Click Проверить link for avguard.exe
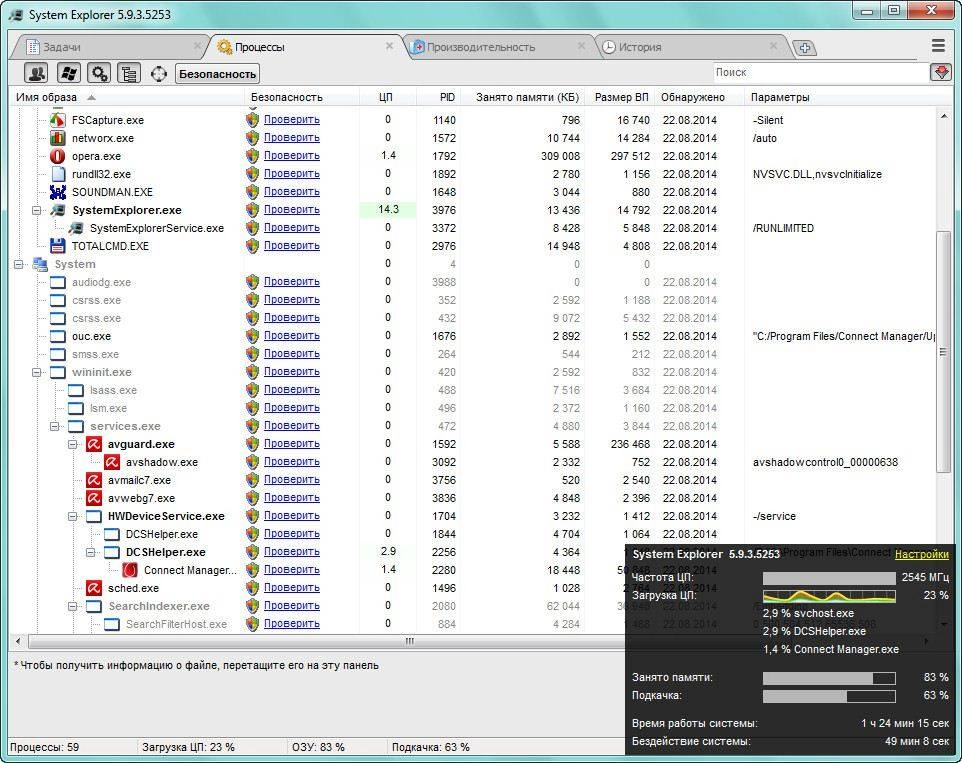Screen dimensions: 962x763 point(291,443)
